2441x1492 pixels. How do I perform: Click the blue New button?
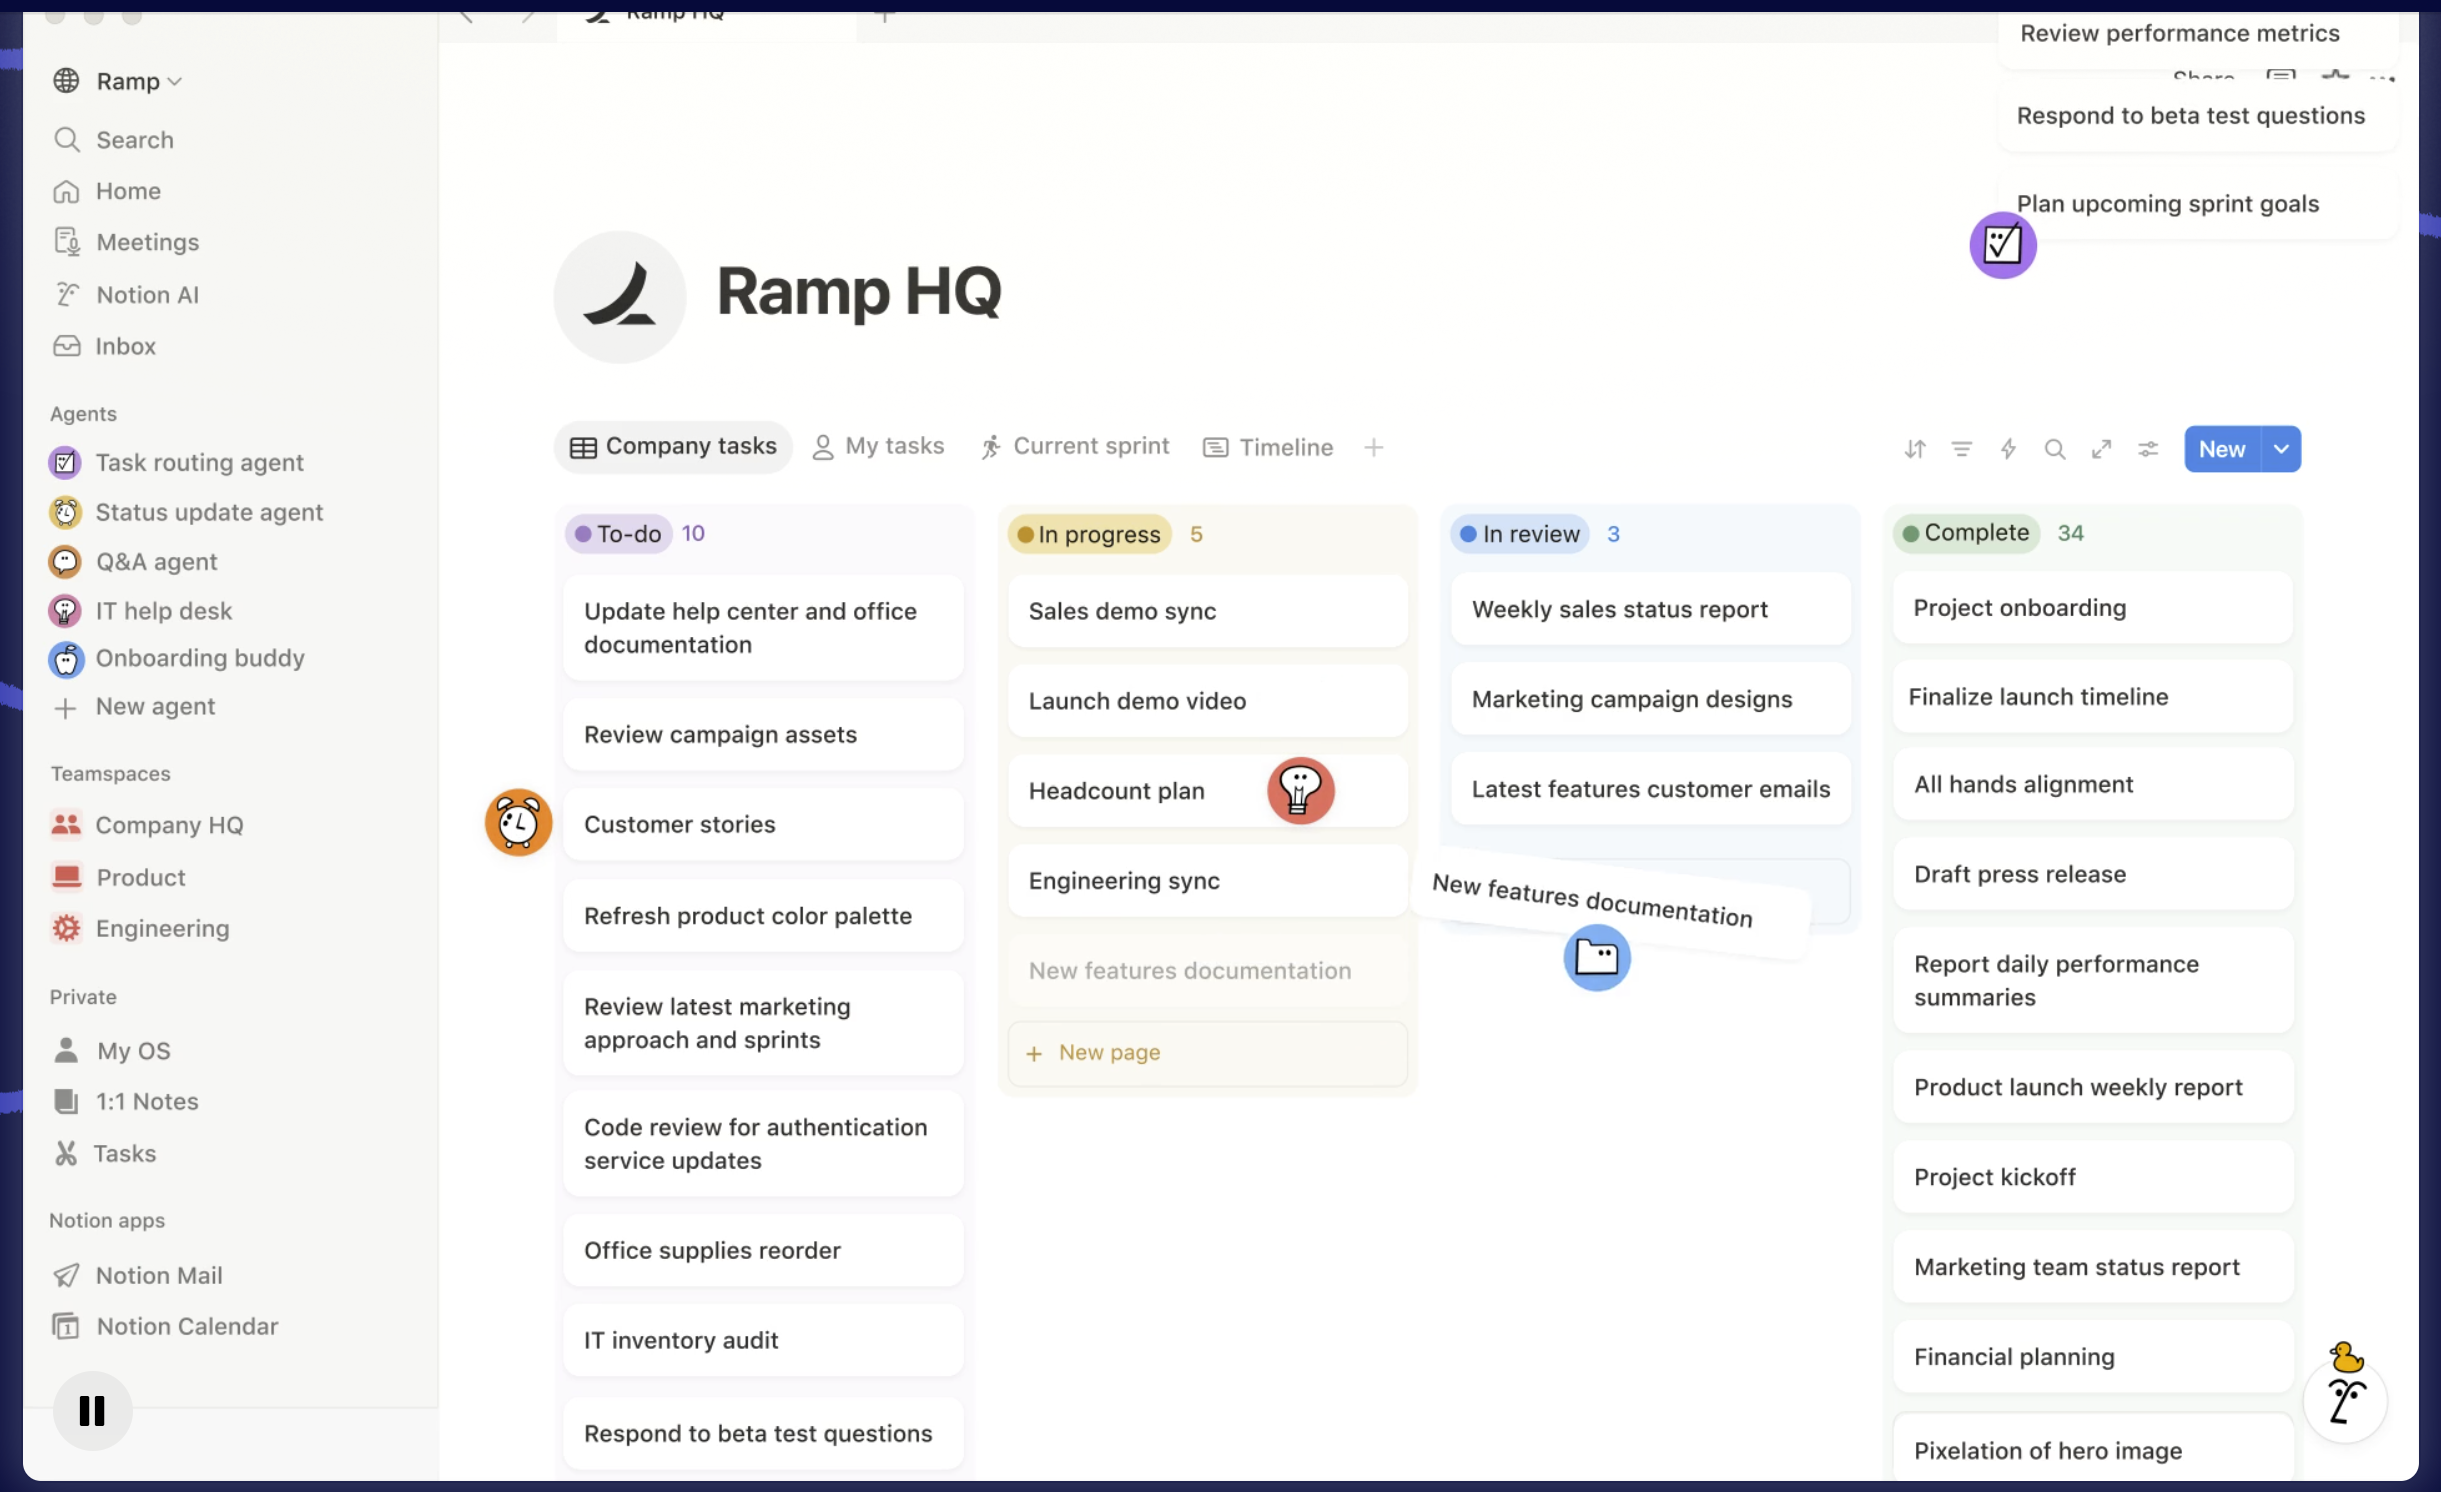pos(2222,449)
